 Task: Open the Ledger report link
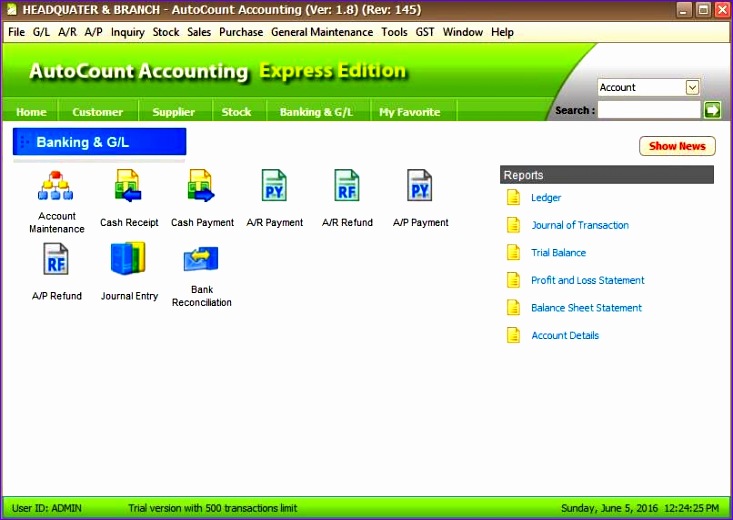[x=546, y=198]
